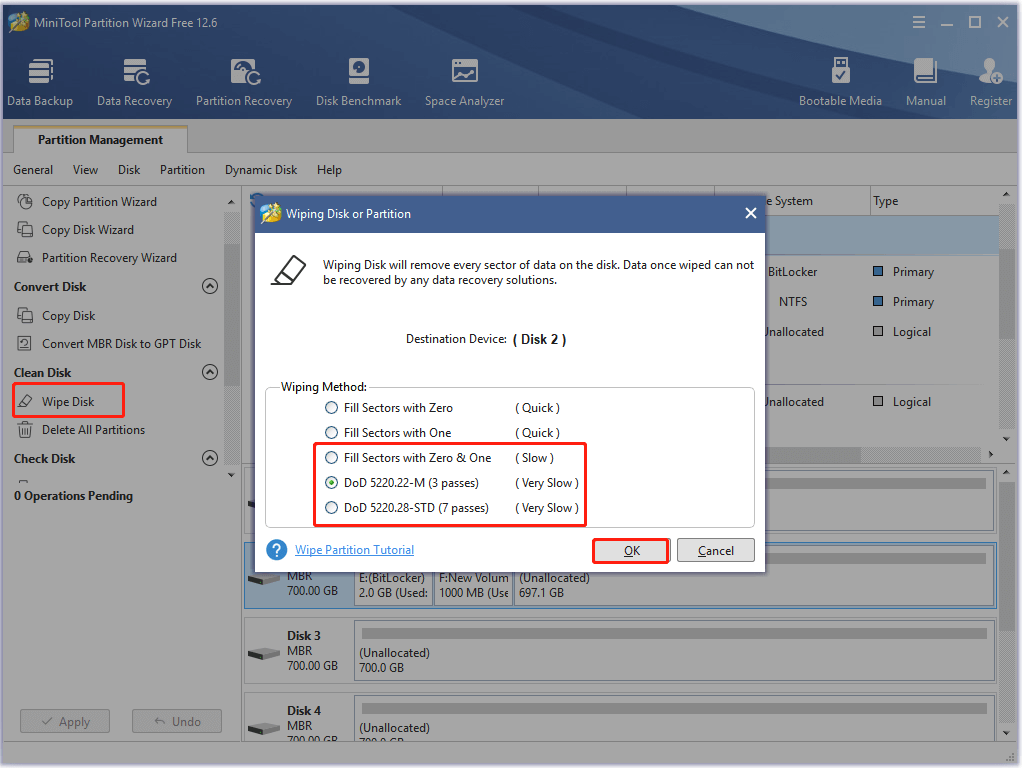The height and width of the screenshot is (770, 1026).
Task: Choose DoD 5220.28-STD (7 passes) wiping method
Action: coord(331,507)
